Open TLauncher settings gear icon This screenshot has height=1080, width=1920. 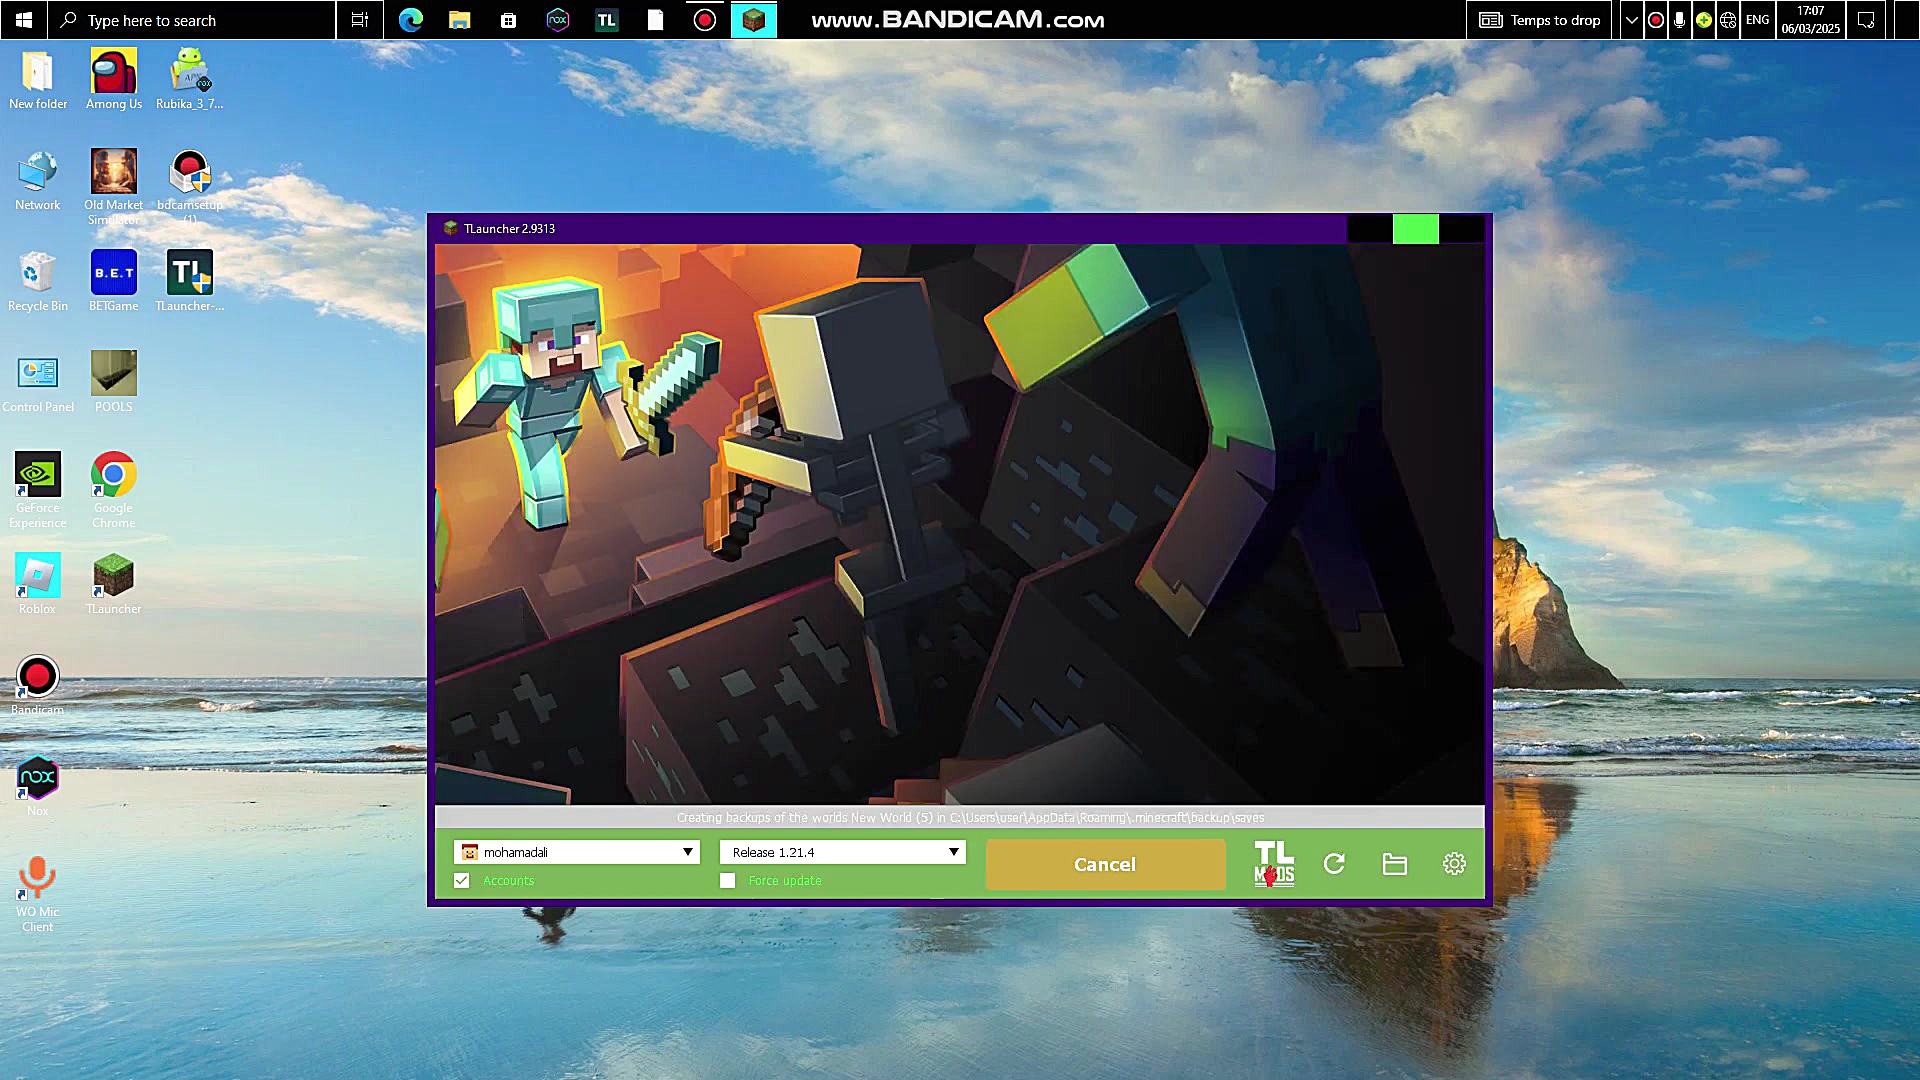tap(1454, 863)
